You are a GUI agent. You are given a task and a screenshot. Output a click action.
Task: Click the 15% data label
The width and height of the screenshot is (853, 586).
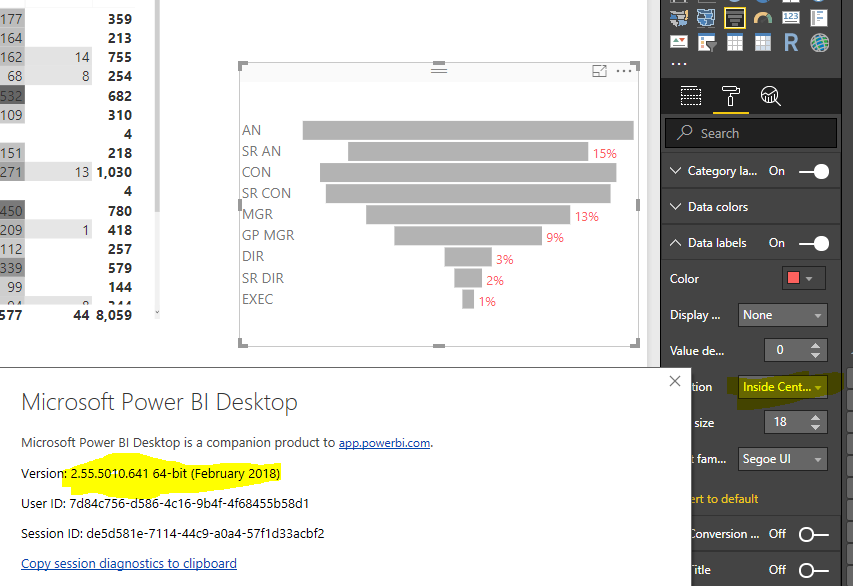tap(605, 154)
